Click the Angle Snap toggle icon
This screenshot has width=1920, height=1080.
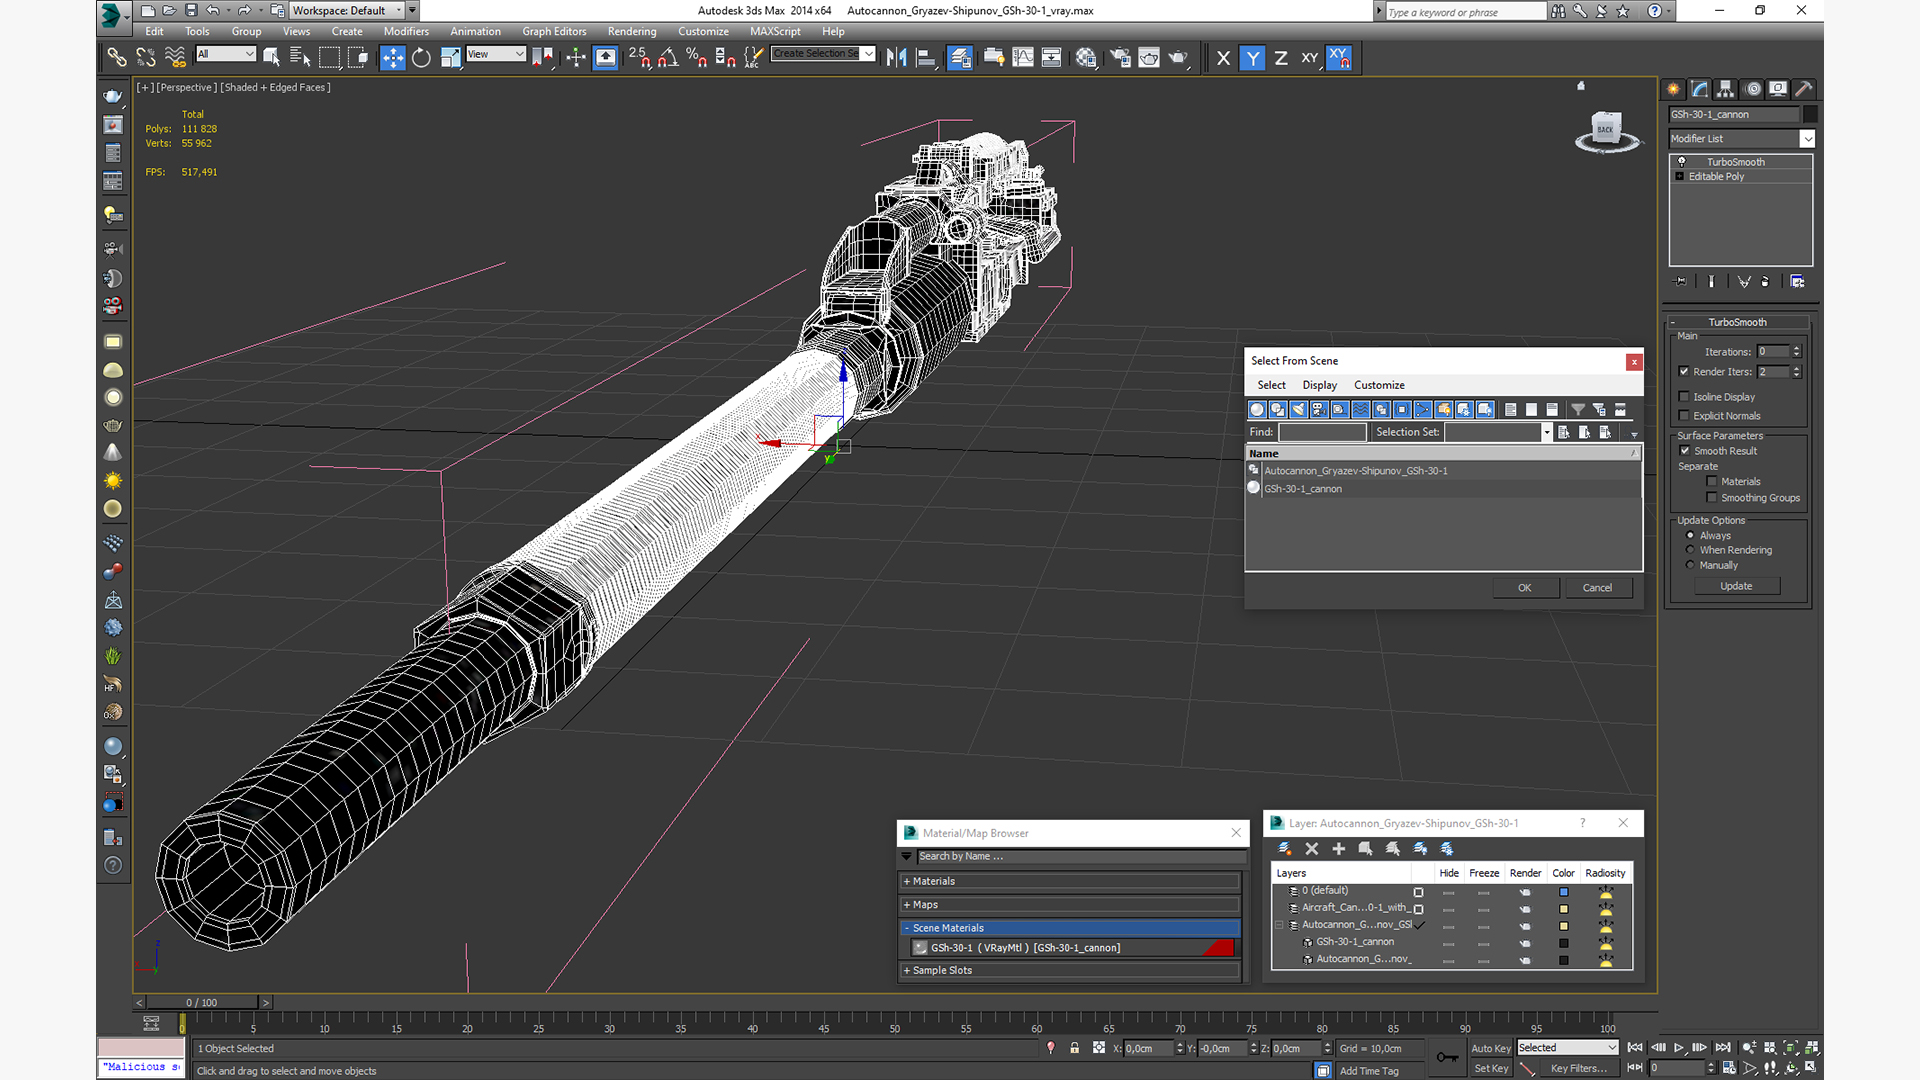click(x=668, y=58)
